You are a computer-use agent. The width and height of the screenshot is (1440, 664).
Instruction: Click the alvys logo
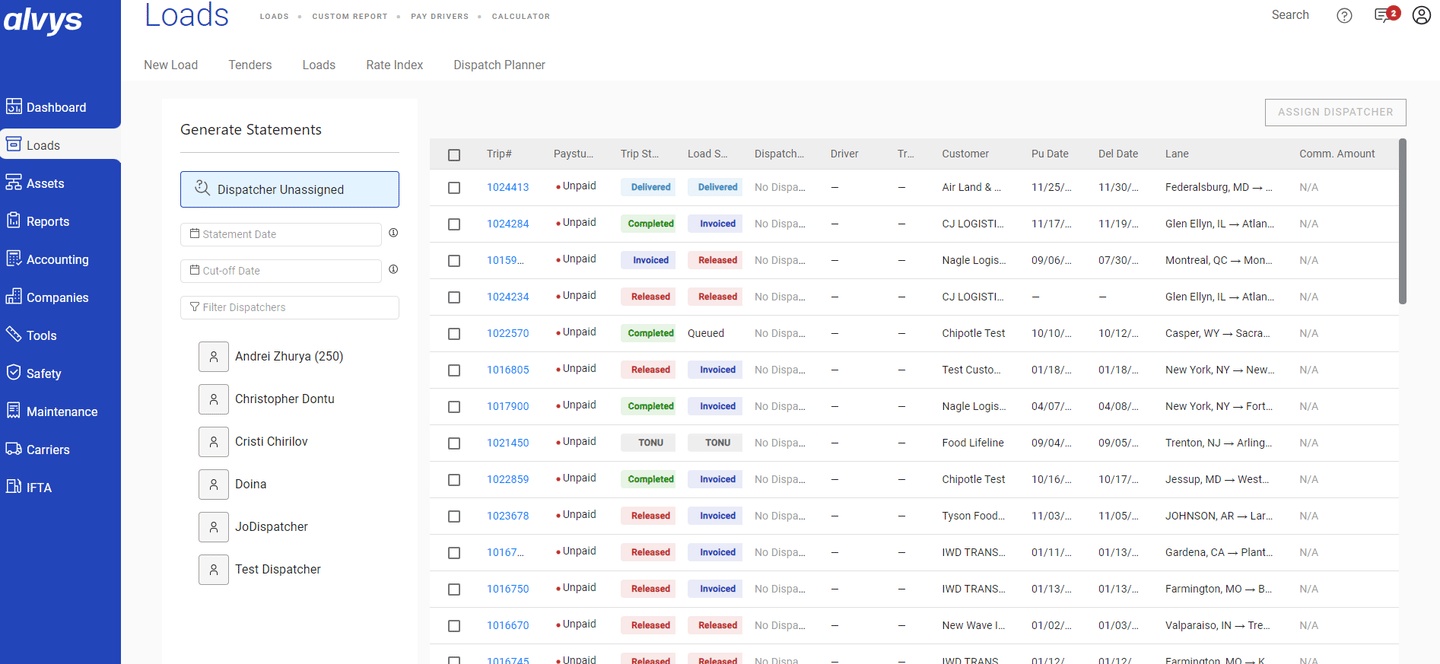click(42, 20)
